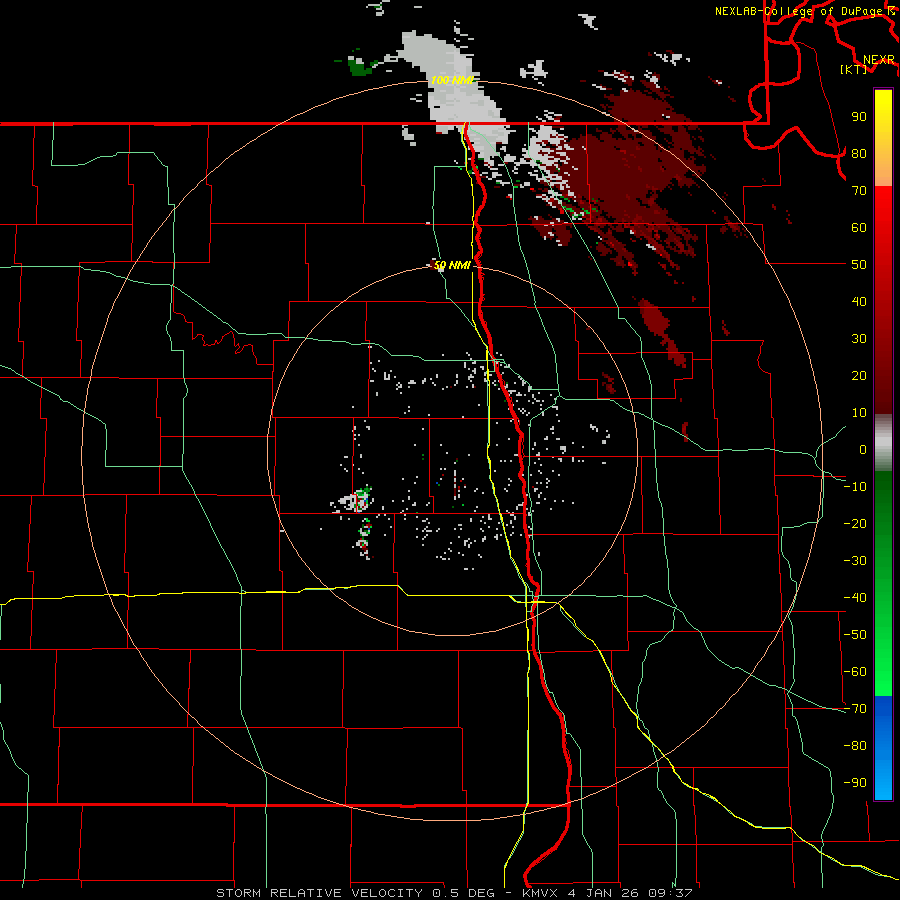Click the 0 value on the velocity scale

(863, 450)
